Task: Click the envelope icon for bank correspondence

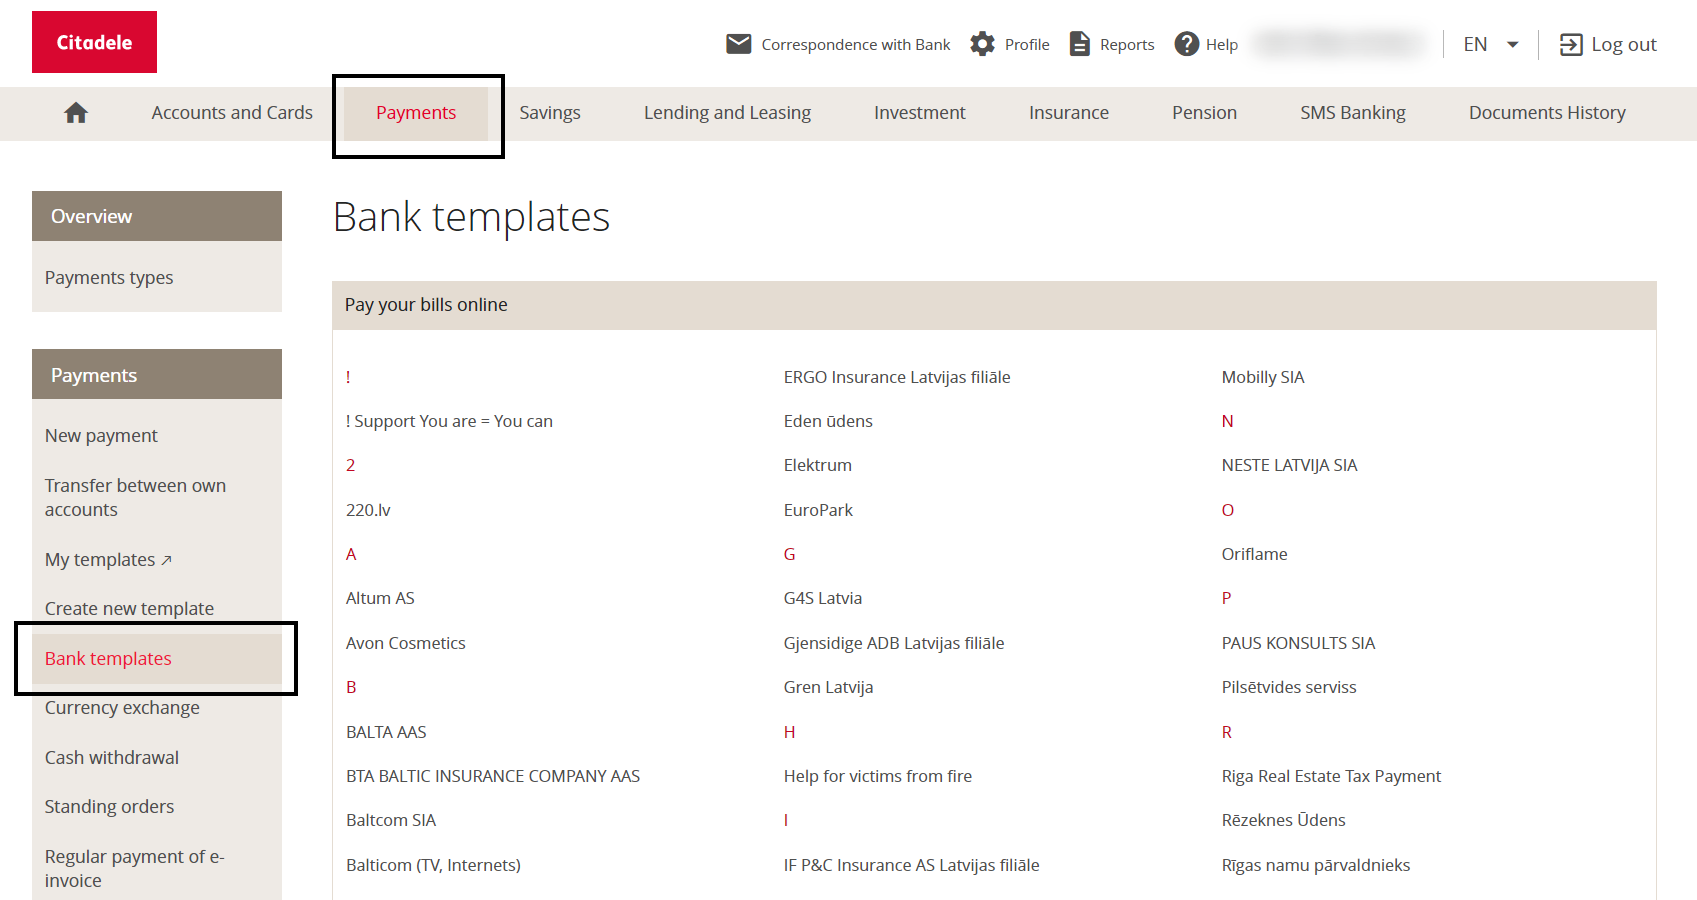Action: 738,44
